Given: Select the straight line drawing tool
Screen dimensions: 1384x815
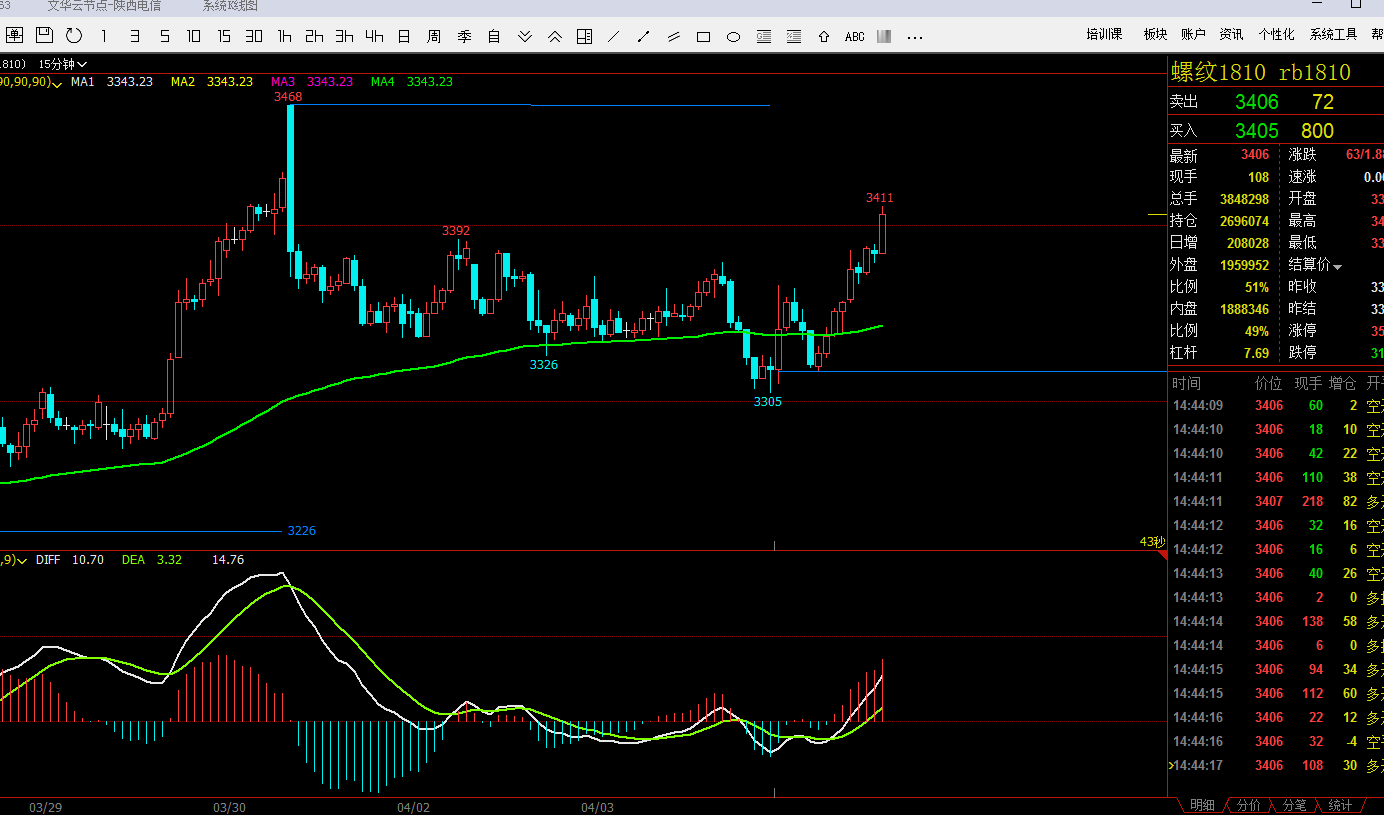Looking at the screenshot, I should pyautogui.click(x=614, y=37).
